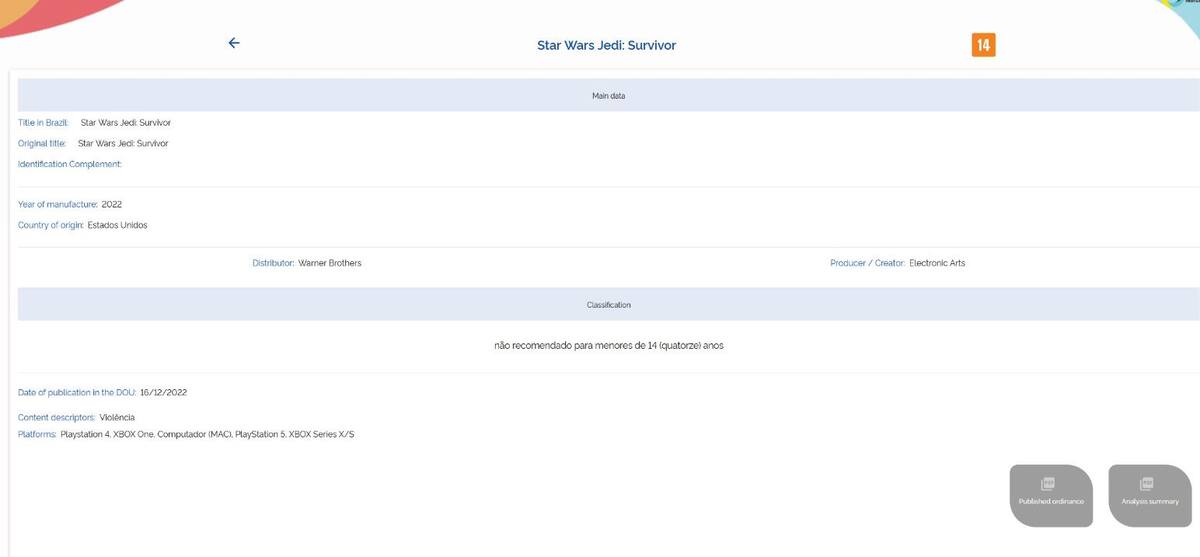1200x557 pixels.
Task: Click the Star Wars Jedi: Survivor page title
Action: tap(607, 45)
